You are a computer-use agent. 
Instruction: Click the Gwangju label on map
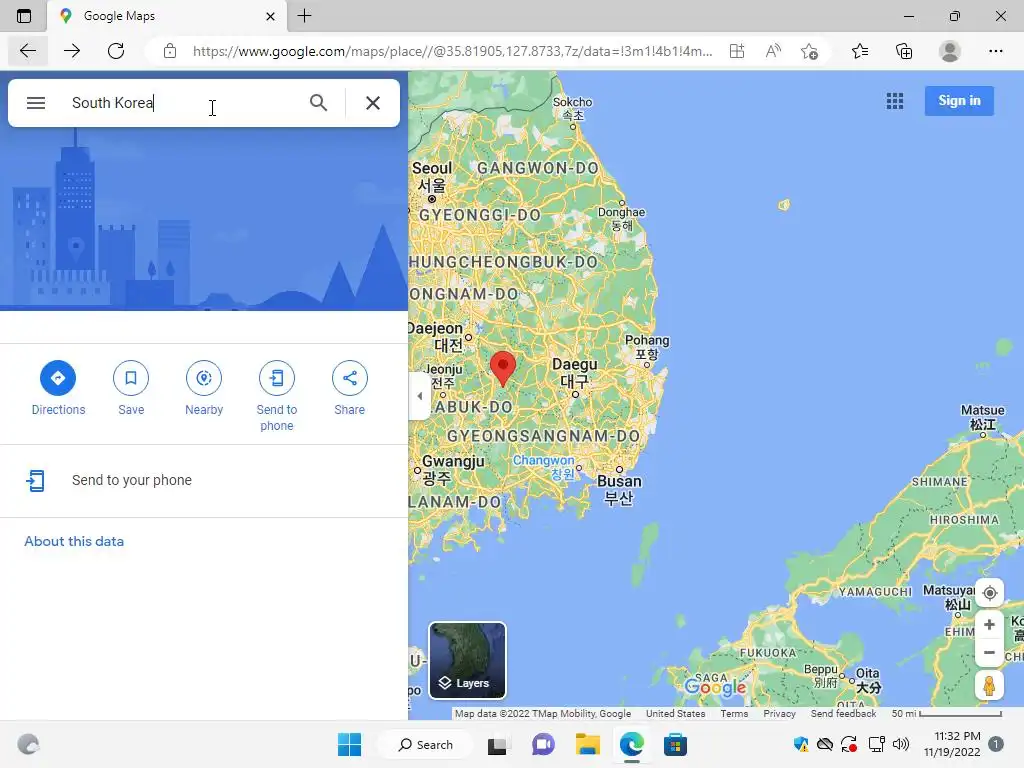click(452, 469)
